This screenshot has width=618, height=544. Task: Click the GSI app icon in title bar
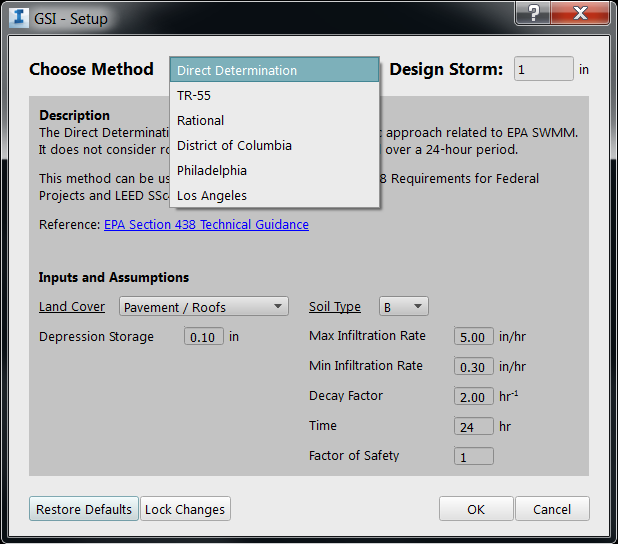pyautogui.click(x=19, y=18)
